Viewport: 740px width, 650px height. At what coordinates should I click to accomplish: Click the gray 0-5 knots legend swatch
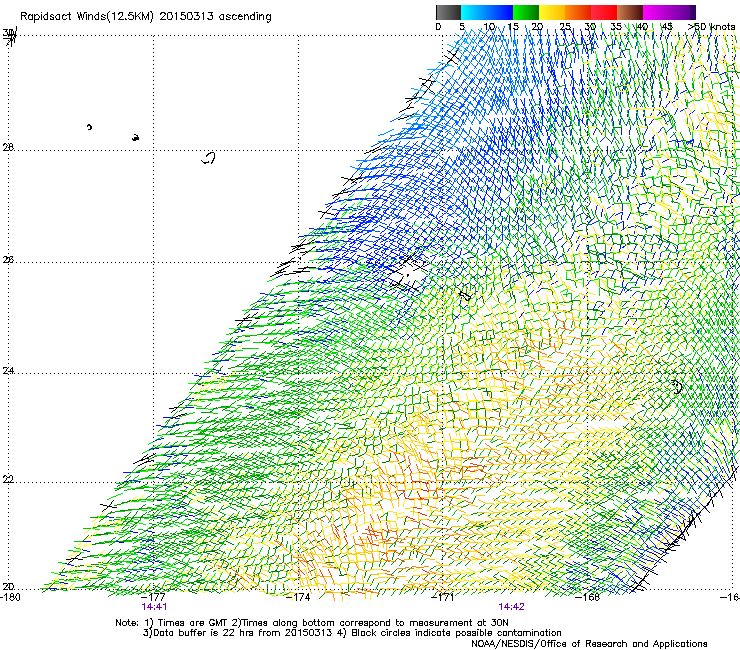click(448, 12)
